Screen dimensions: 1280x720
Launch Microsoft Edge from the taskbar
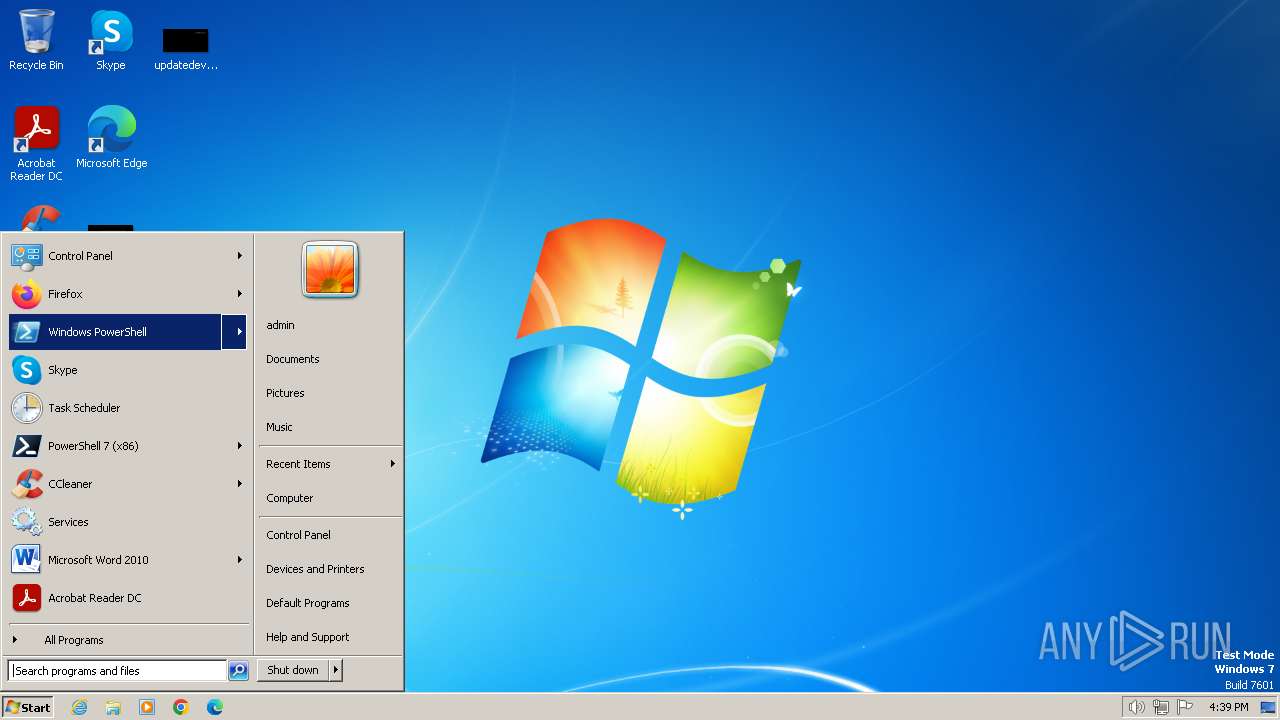(215, 707)
